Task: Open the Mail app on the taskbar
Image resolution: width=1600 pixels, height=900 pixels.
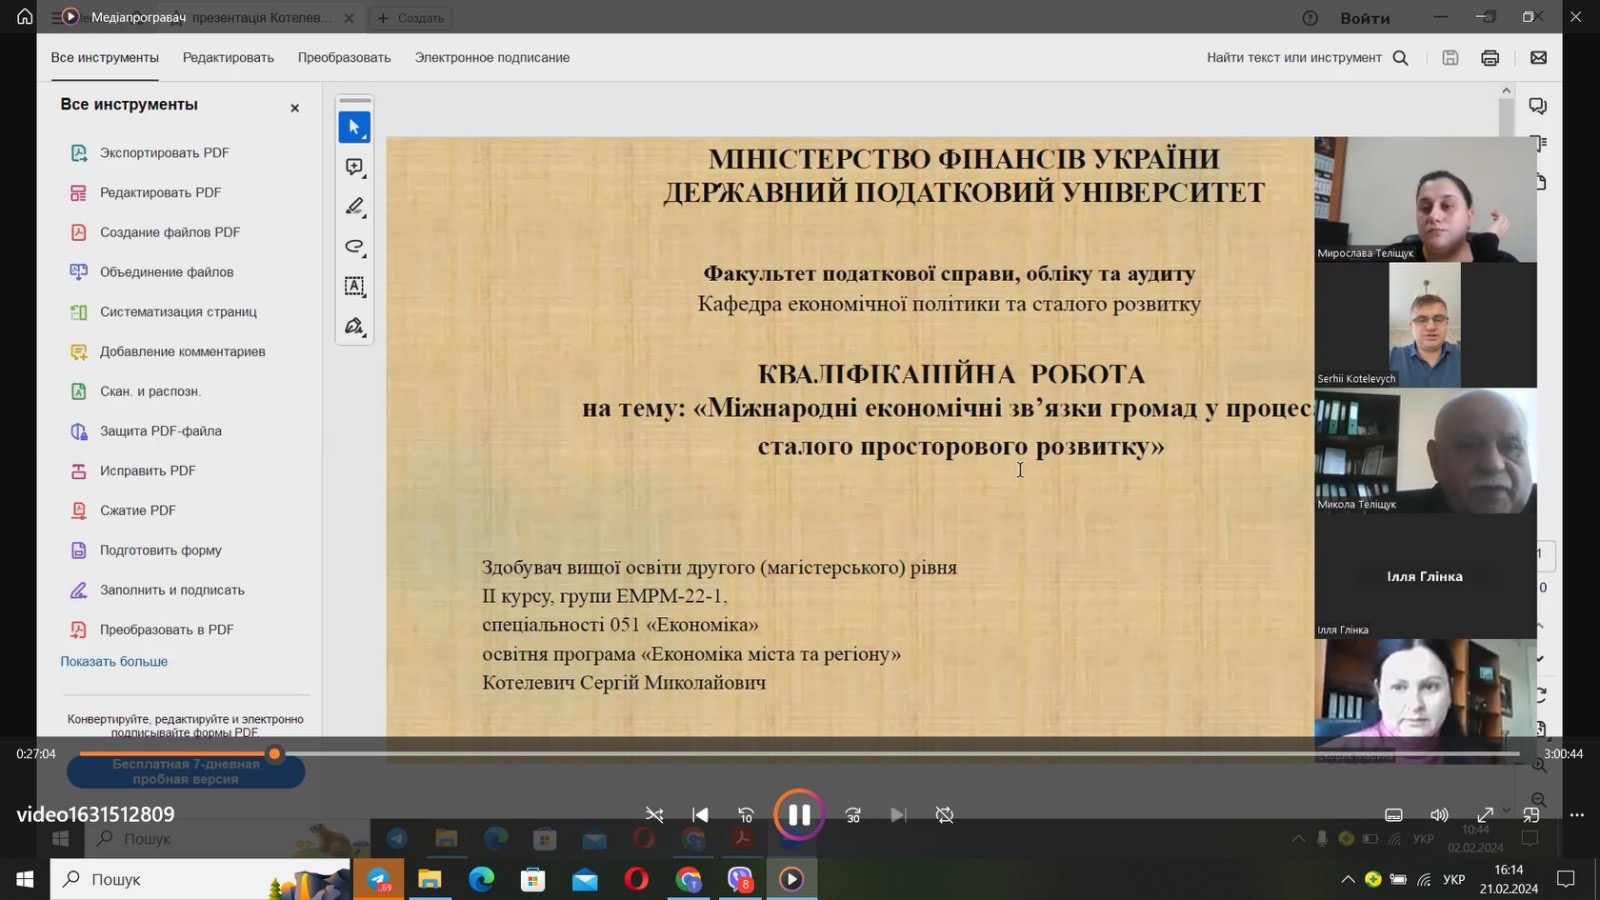Action: tap(585, 879)
